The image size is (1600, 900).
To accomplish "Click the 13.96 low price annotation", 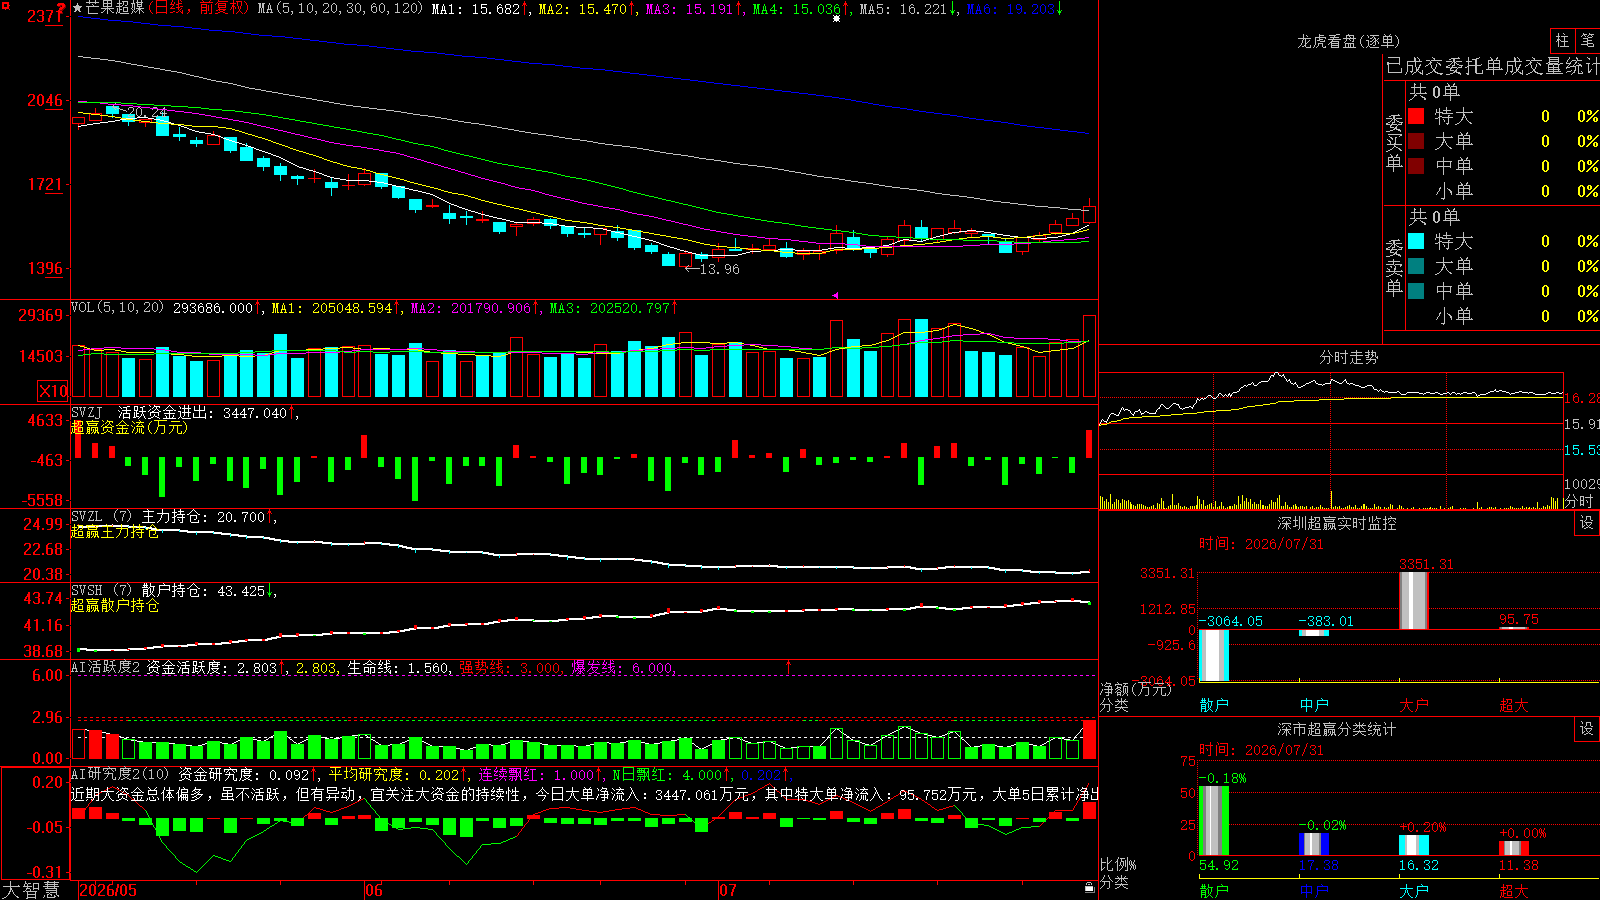I will [720, 269].
